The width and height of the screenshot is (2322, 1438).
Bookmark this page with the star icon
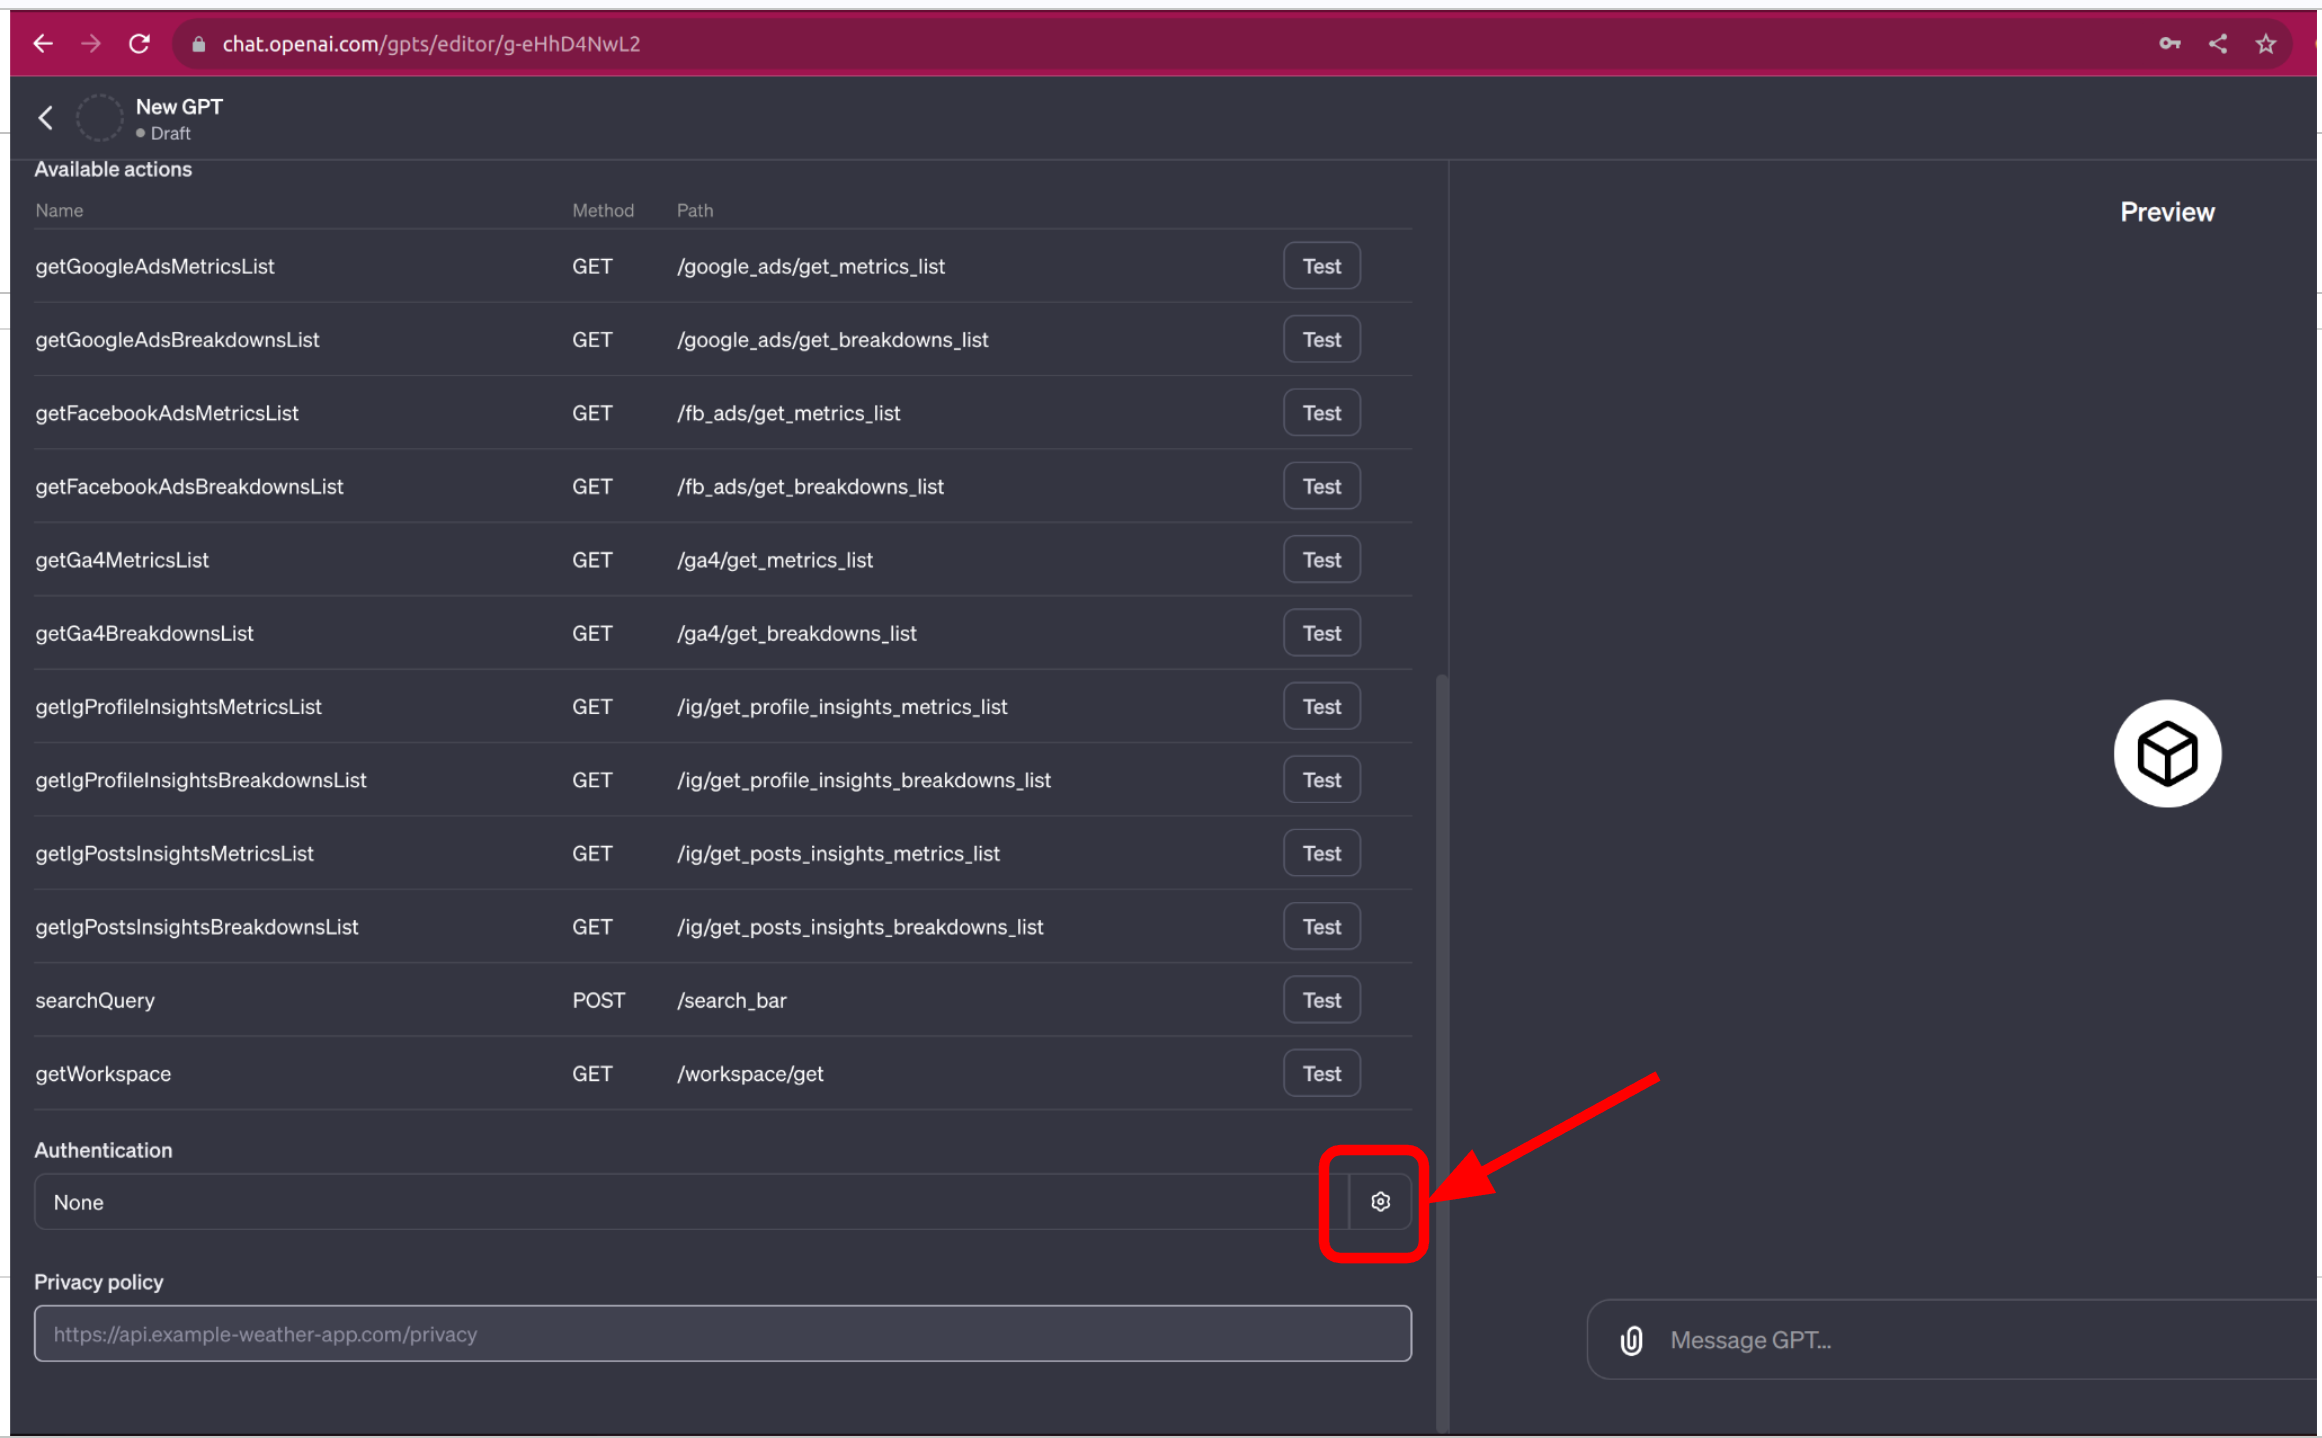[2265, 43]
